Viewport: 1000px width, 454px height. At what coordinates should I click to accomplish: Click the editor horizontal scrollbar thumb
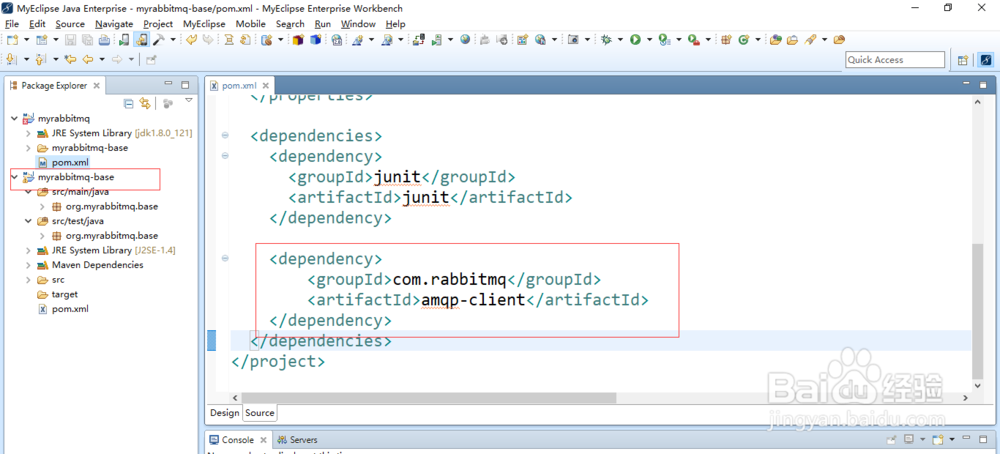tap(429, 397)
